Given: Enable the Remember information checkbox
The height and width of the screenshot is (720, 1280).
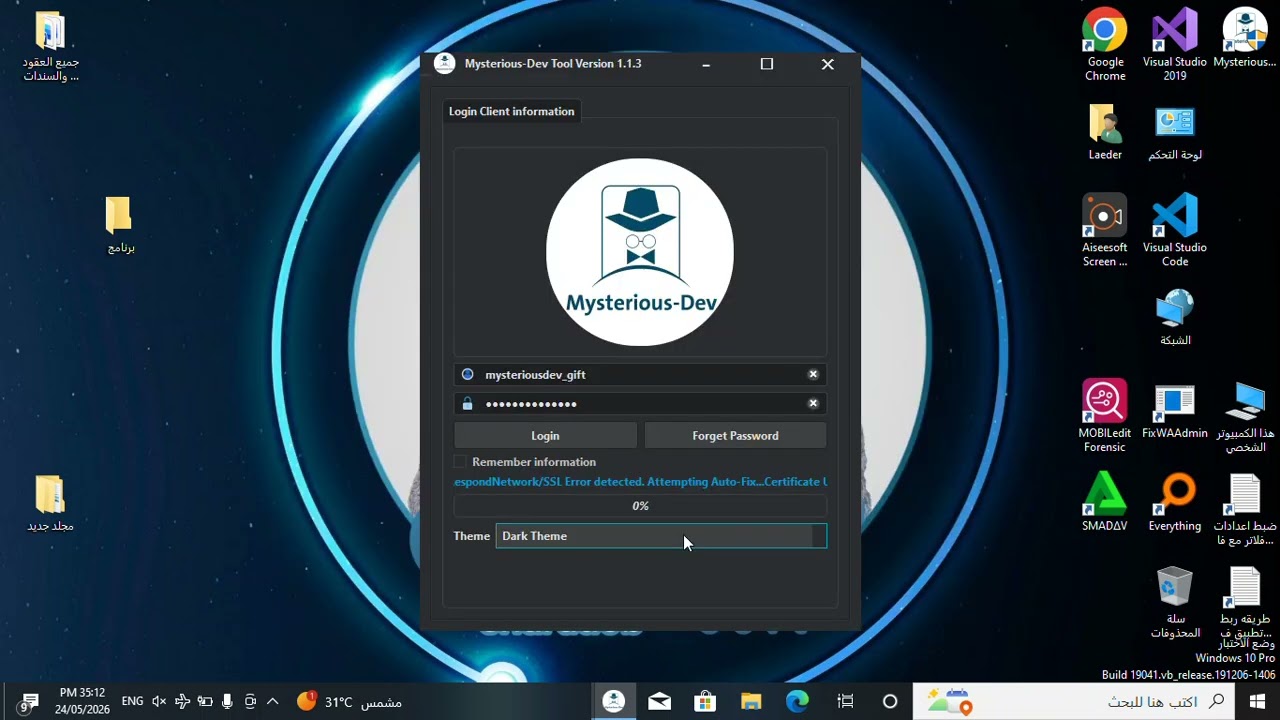Looking at the screenshot, I should pyautogui.click(x=460, y=462).
